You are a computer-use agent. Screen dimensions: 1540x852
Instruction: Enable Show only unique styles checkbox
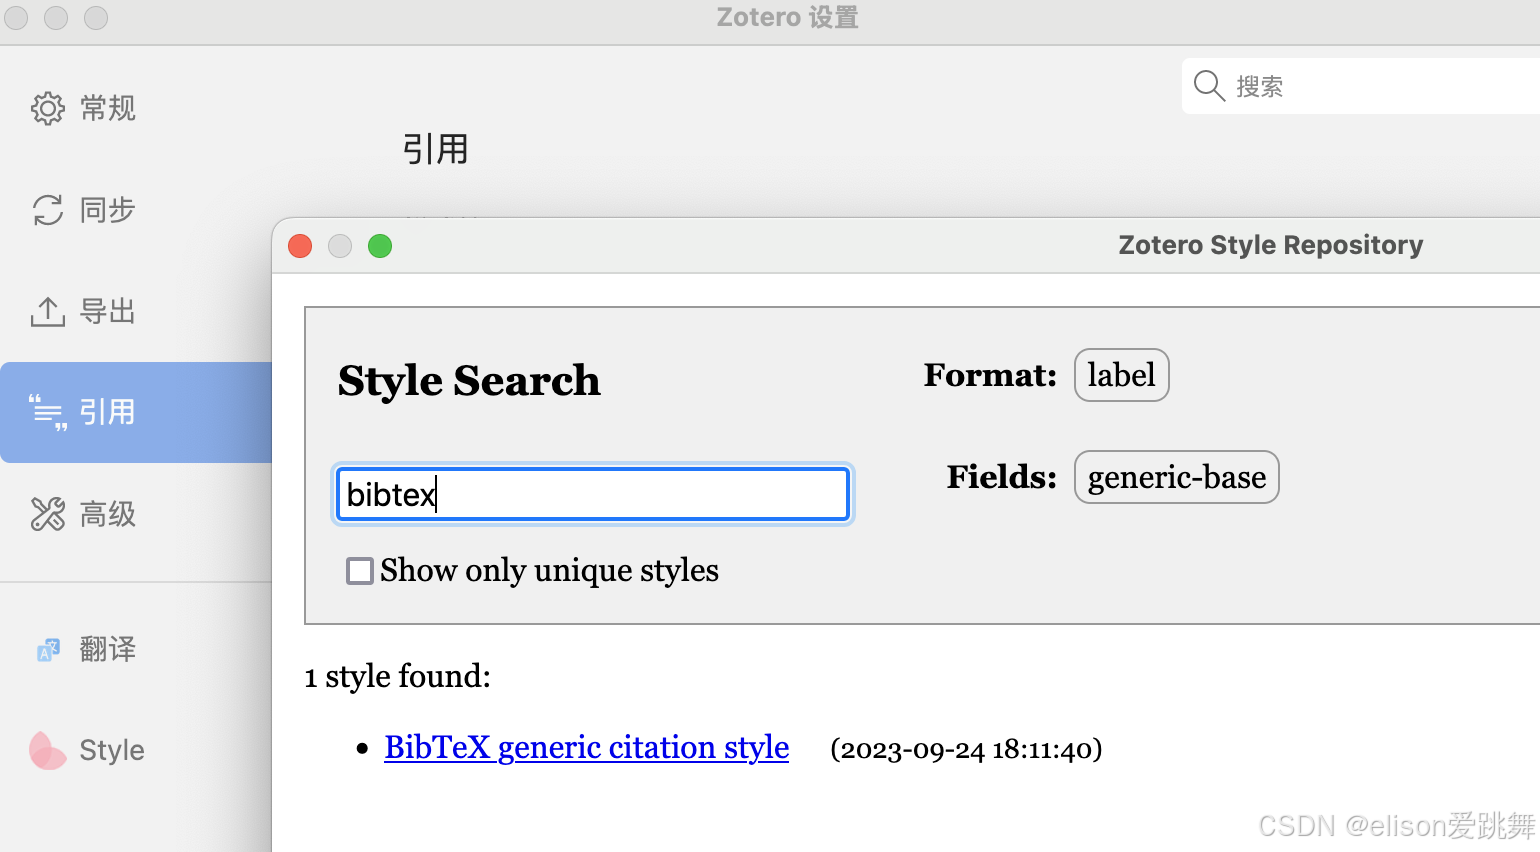click(360, 571)
